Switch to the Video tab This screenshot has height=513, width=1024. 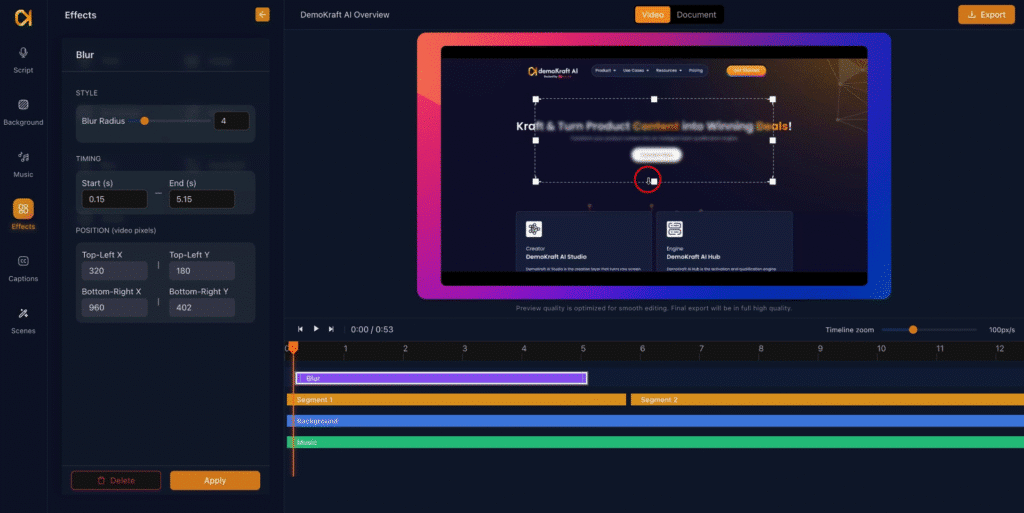tap(653, 15)
